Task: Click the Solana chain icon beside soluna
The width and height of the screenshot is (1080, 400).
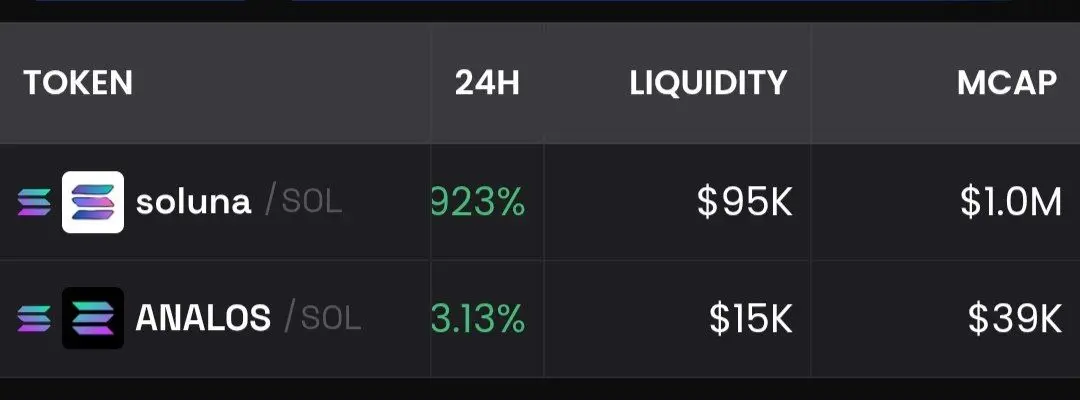Action: click(34, 202)
